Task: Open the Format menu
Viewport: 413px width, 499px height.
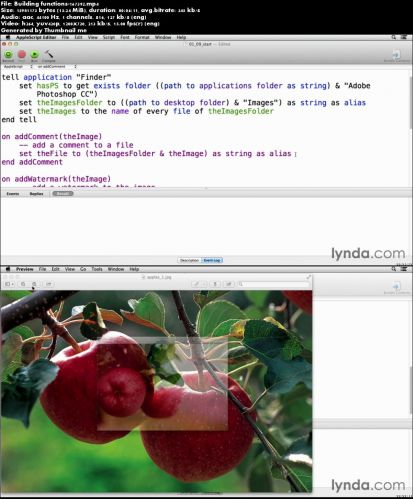Action: pyautogui.click(x=142, y=37)
